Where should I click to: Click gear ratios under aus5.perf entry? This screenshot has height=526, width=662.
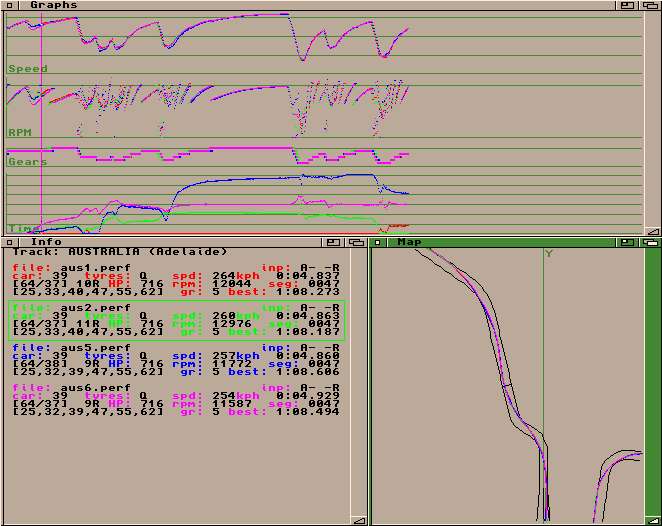pyautogui.click(x=87, y=372)
